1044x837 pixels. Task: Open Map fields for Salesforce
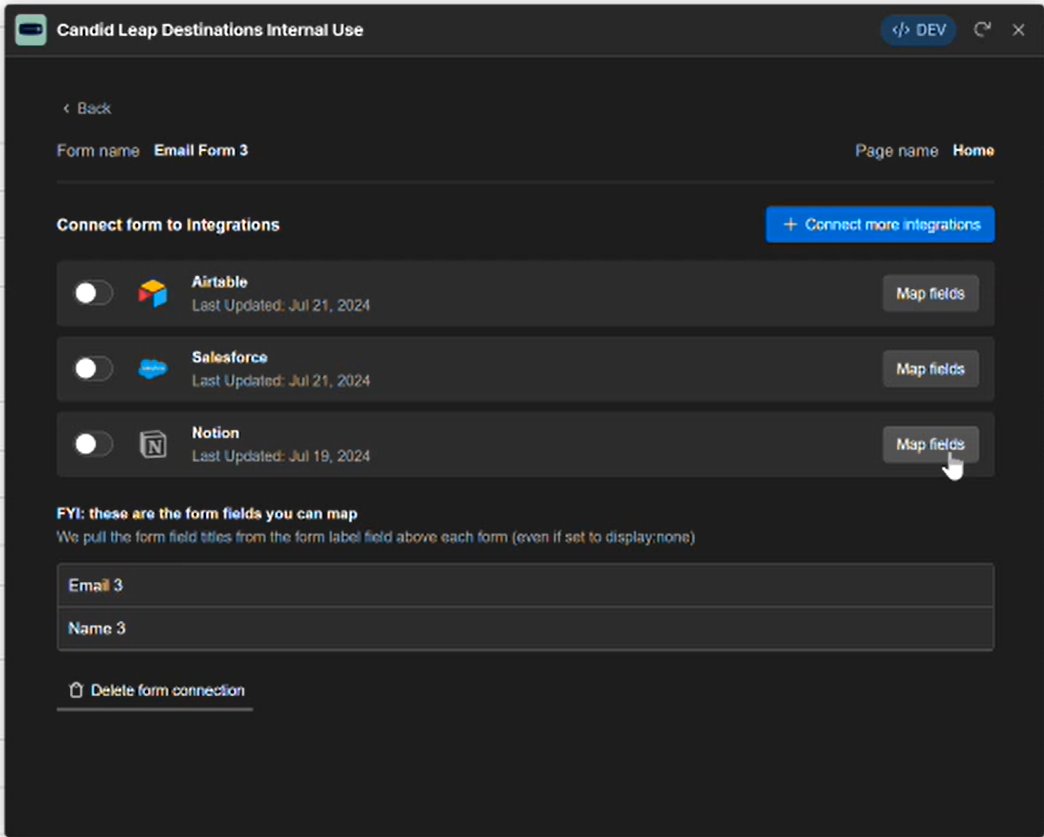[930, 369]
